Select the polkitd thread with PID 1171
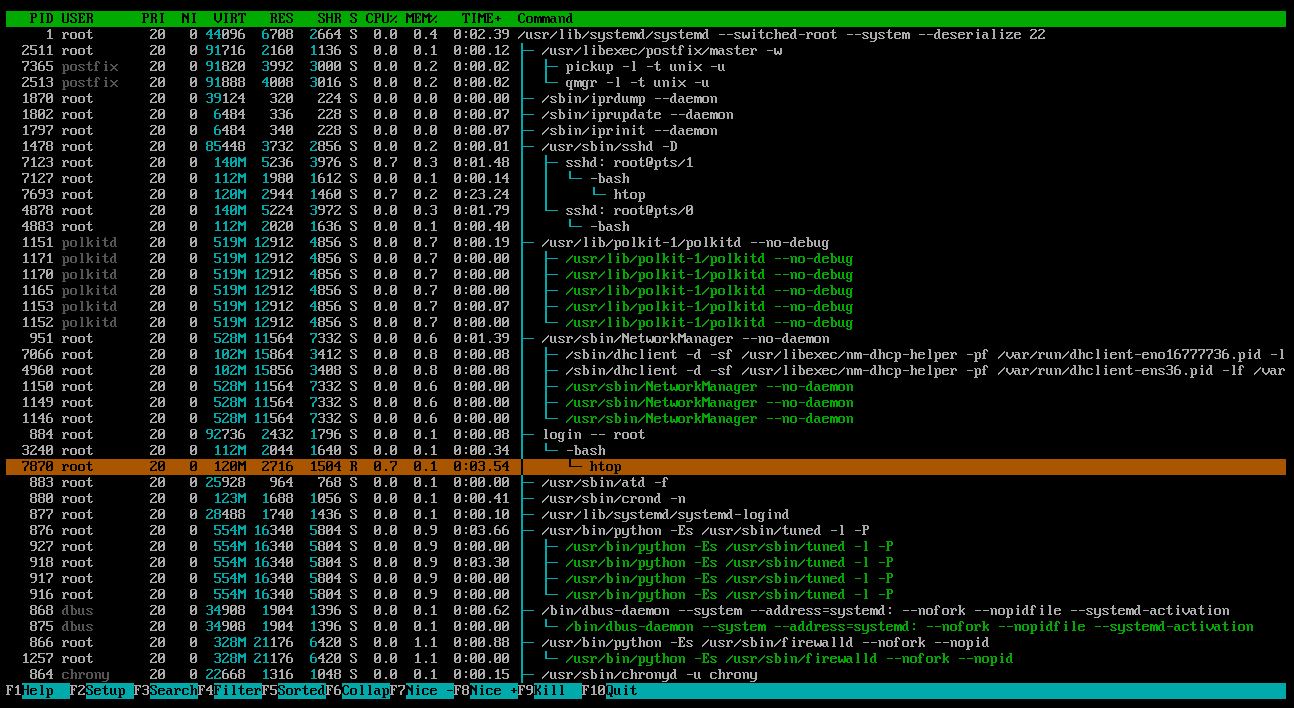This screenshot has height=708, width=1294. [645, 258]
